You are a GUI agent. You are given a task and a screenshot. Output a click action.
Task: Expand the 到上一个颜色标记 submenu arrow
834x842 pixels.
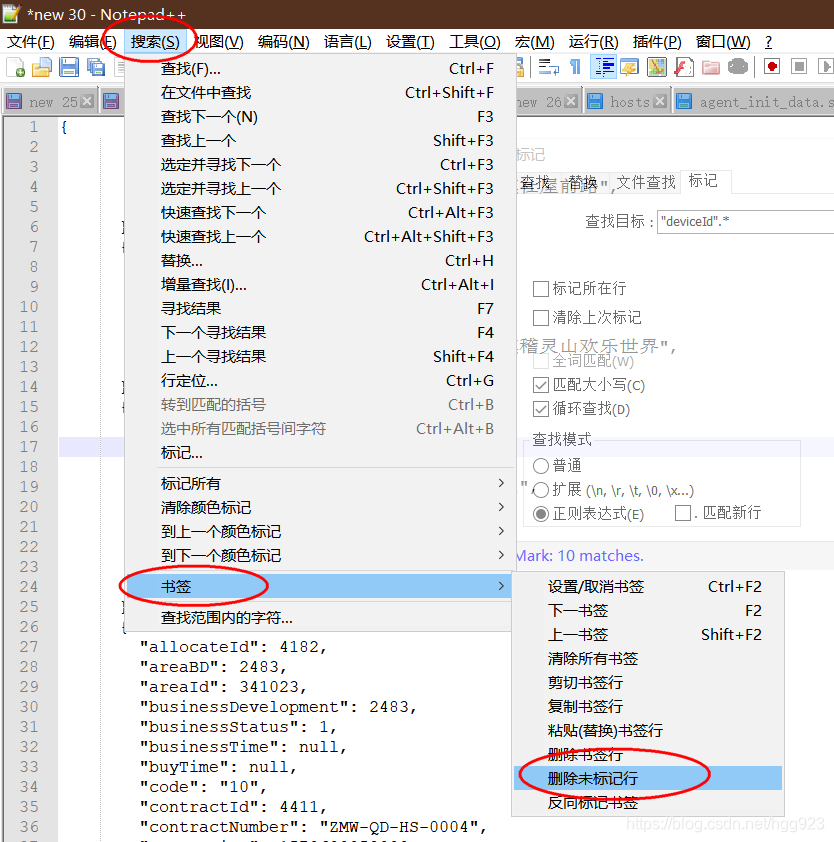coord(501,531)
